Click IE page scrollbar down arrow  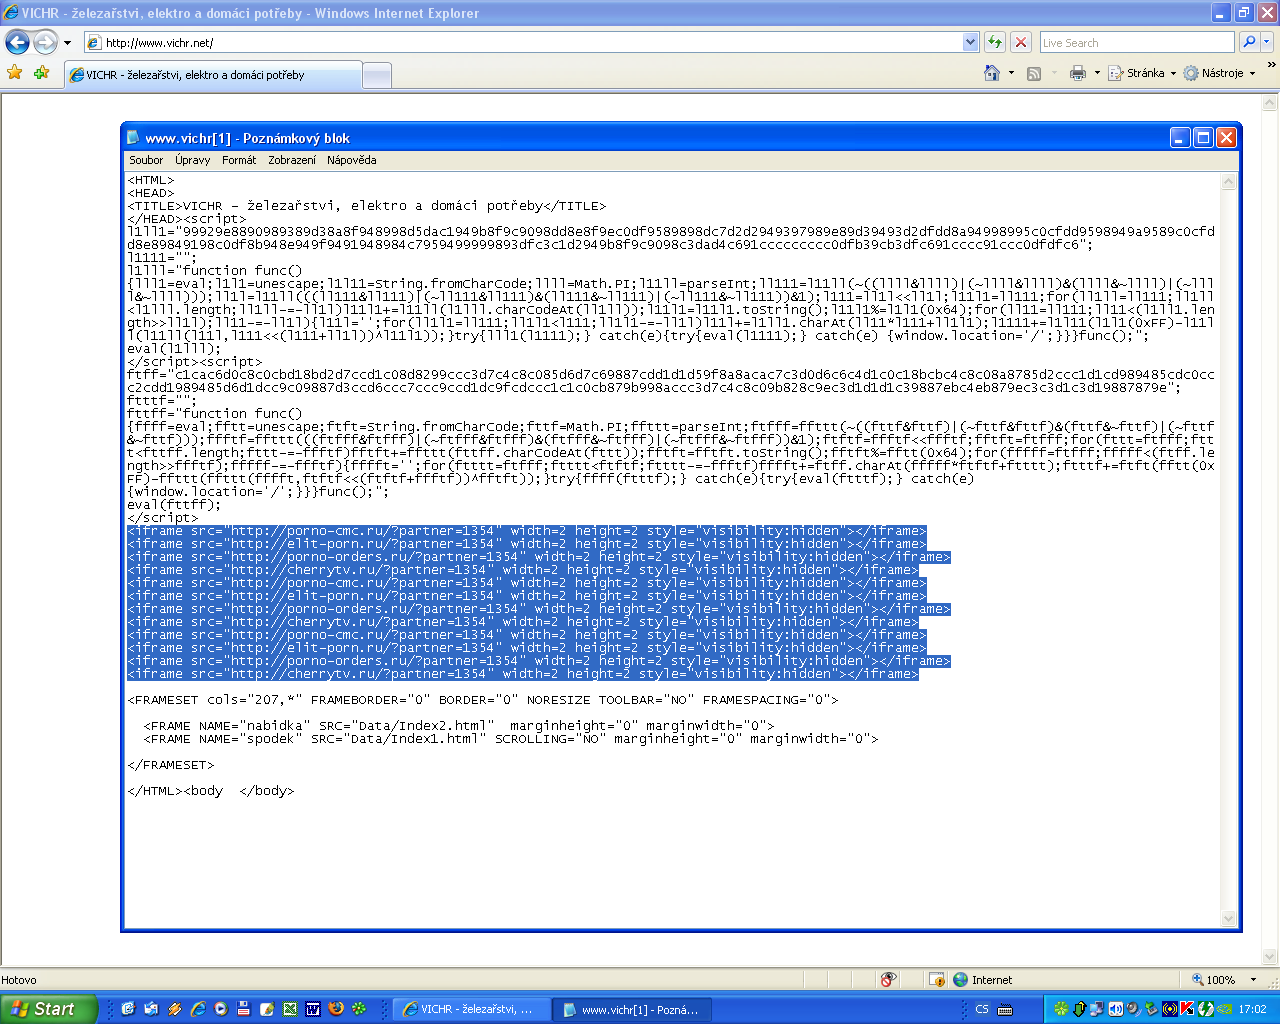[1270, 956]
